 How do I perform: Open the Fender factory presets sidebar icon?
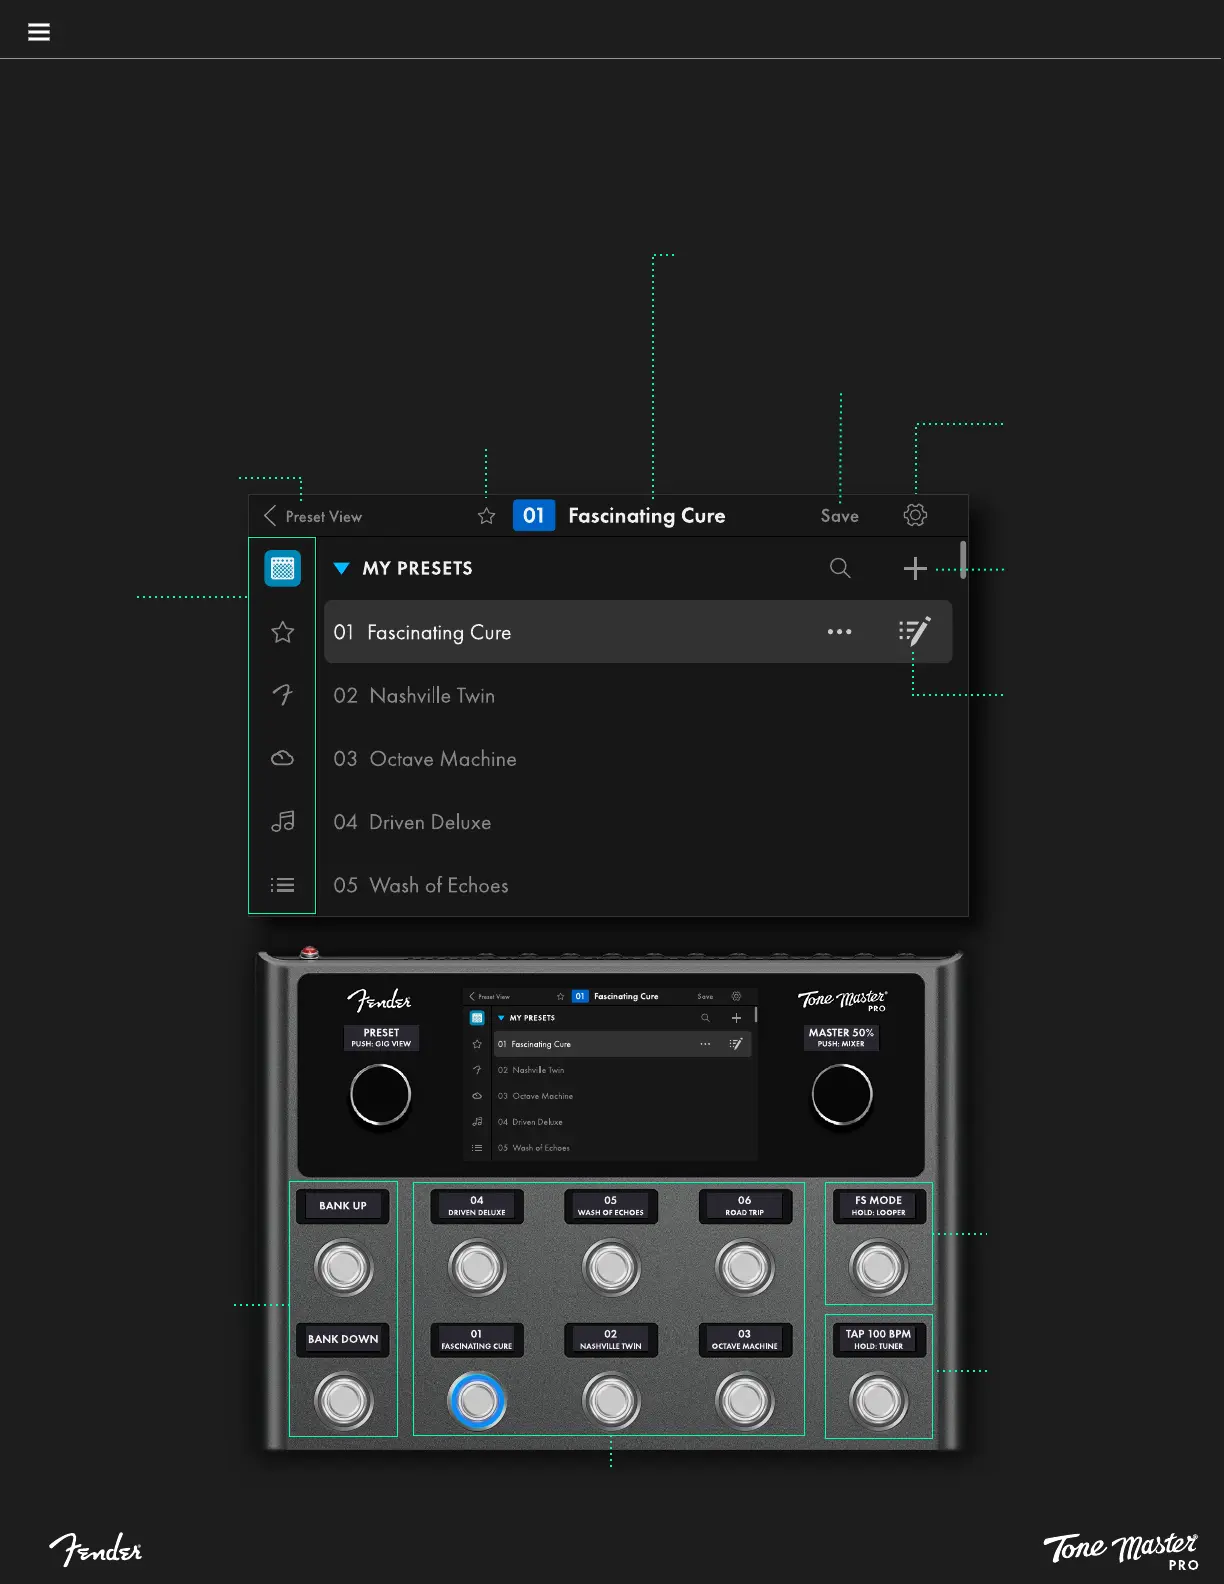click(x=283, y=695)
